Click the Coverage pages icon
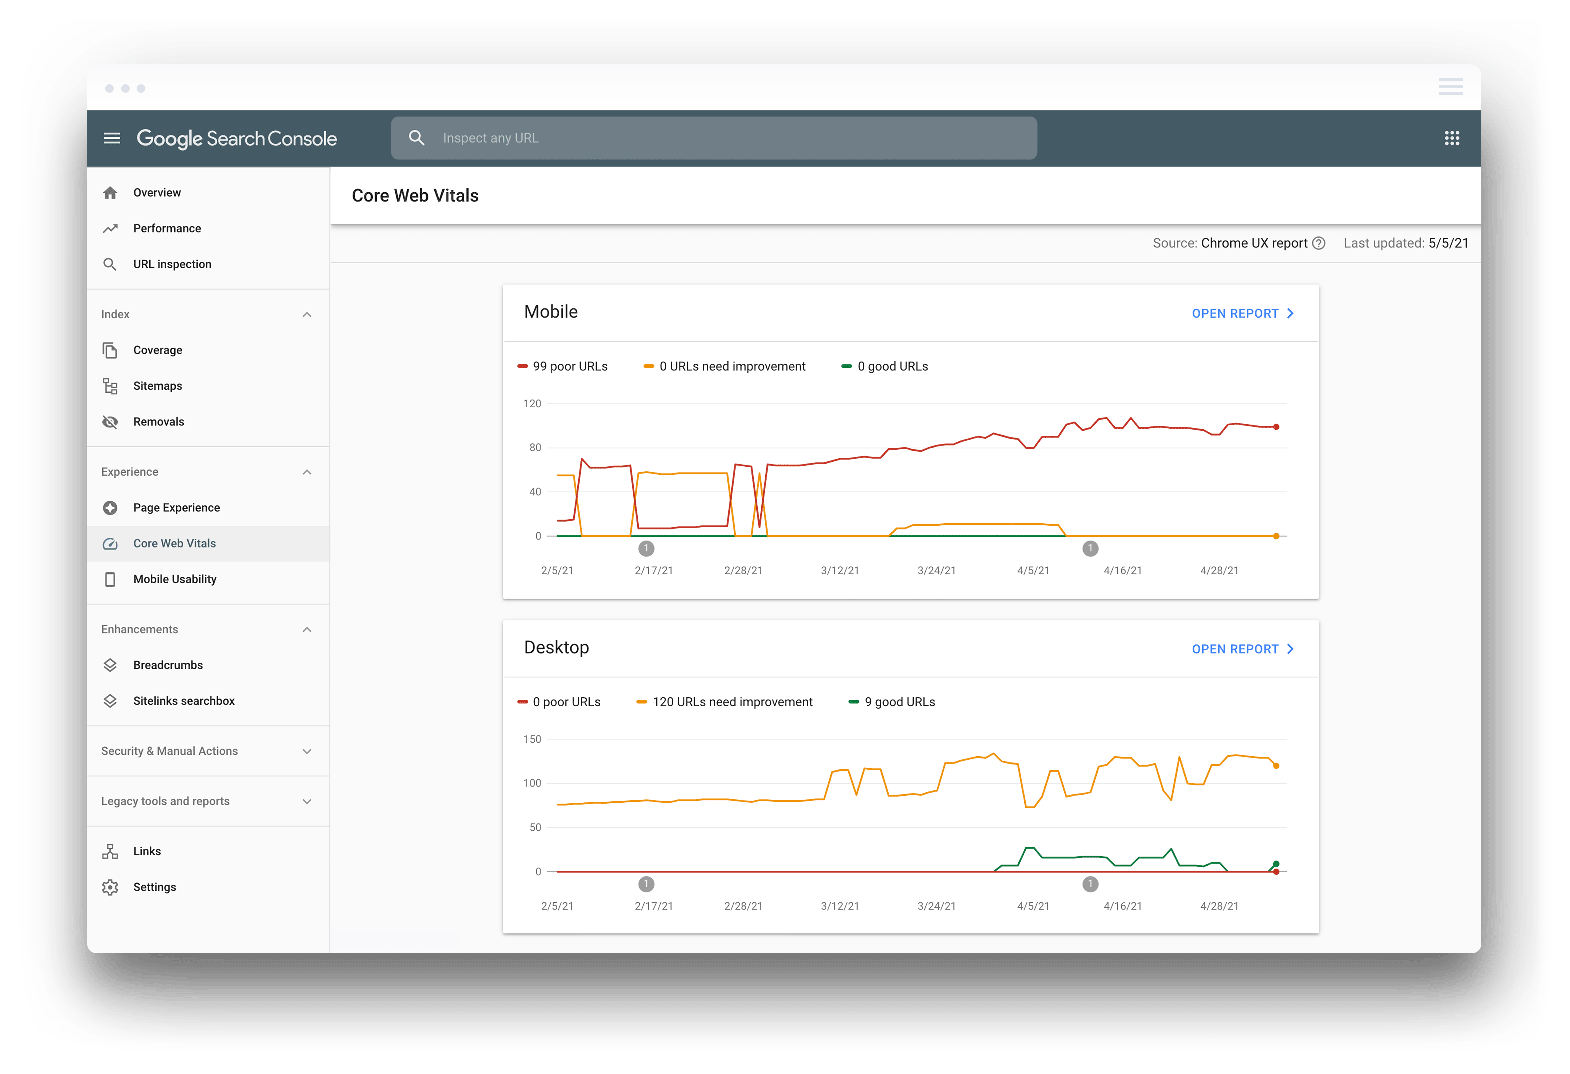The height and width of the screenshot is (1074, 1570). pos(110,350)
